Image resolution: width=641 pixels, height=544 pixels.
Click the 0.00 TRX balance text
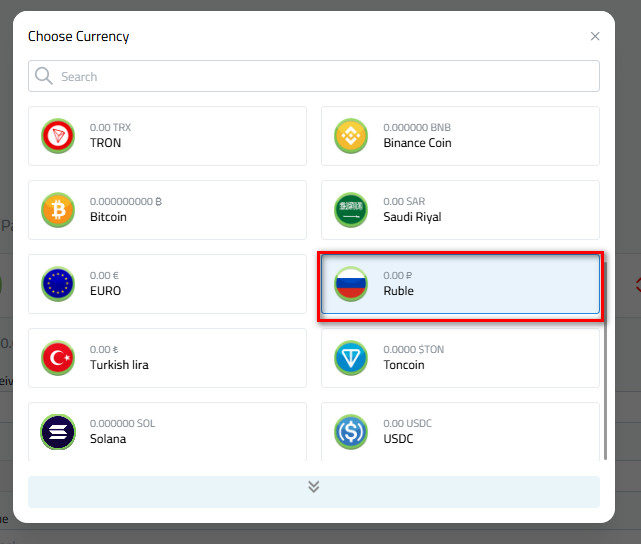[110, 128]
